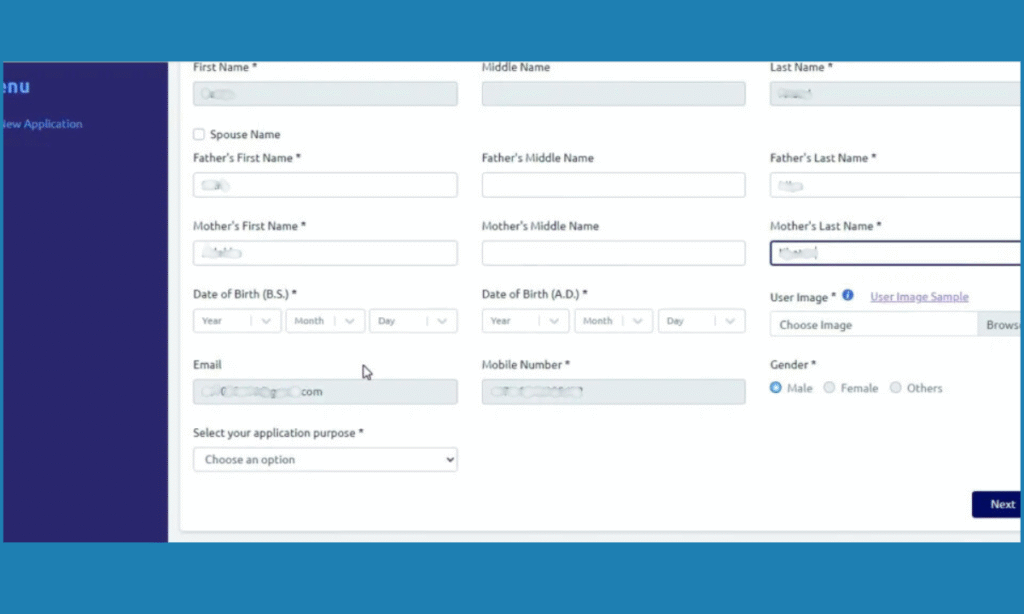Focus the Mother's Middle Name field
The height and width of the screenshot is (614, 1024).
tap(613, 253)
